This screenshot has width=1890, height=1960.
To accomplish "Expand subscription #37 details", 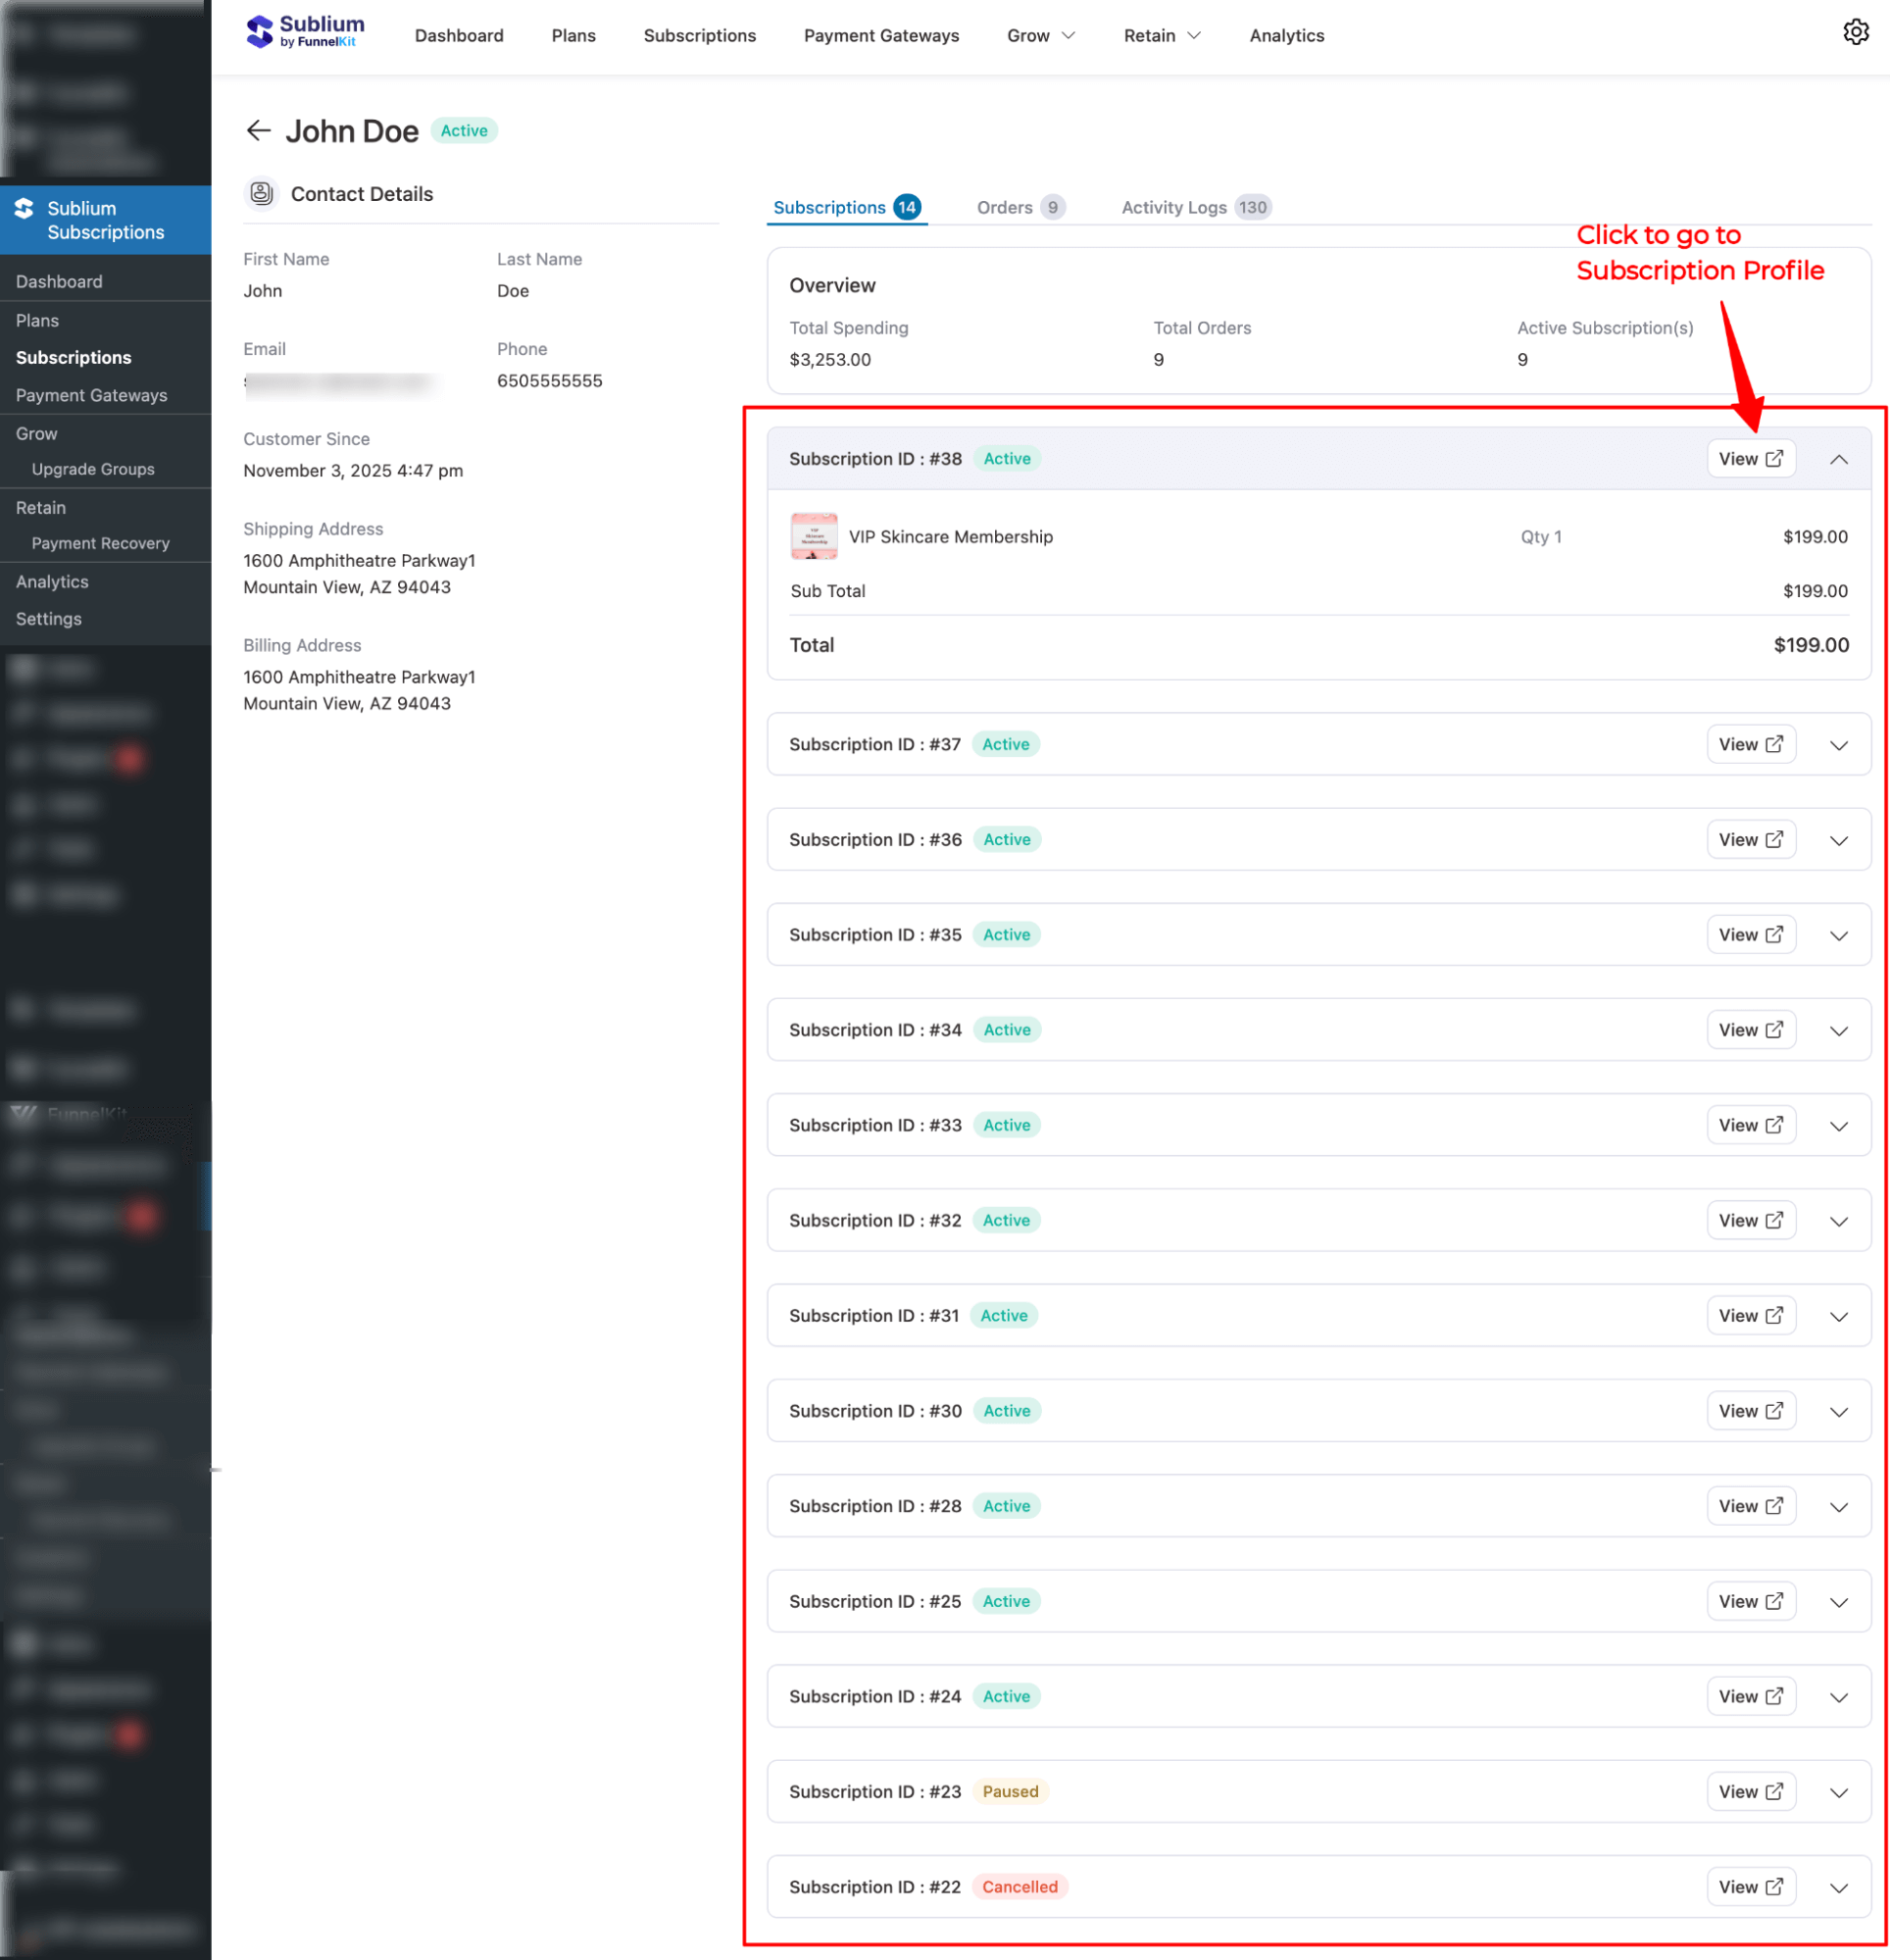I will [x=1839, y=744].
